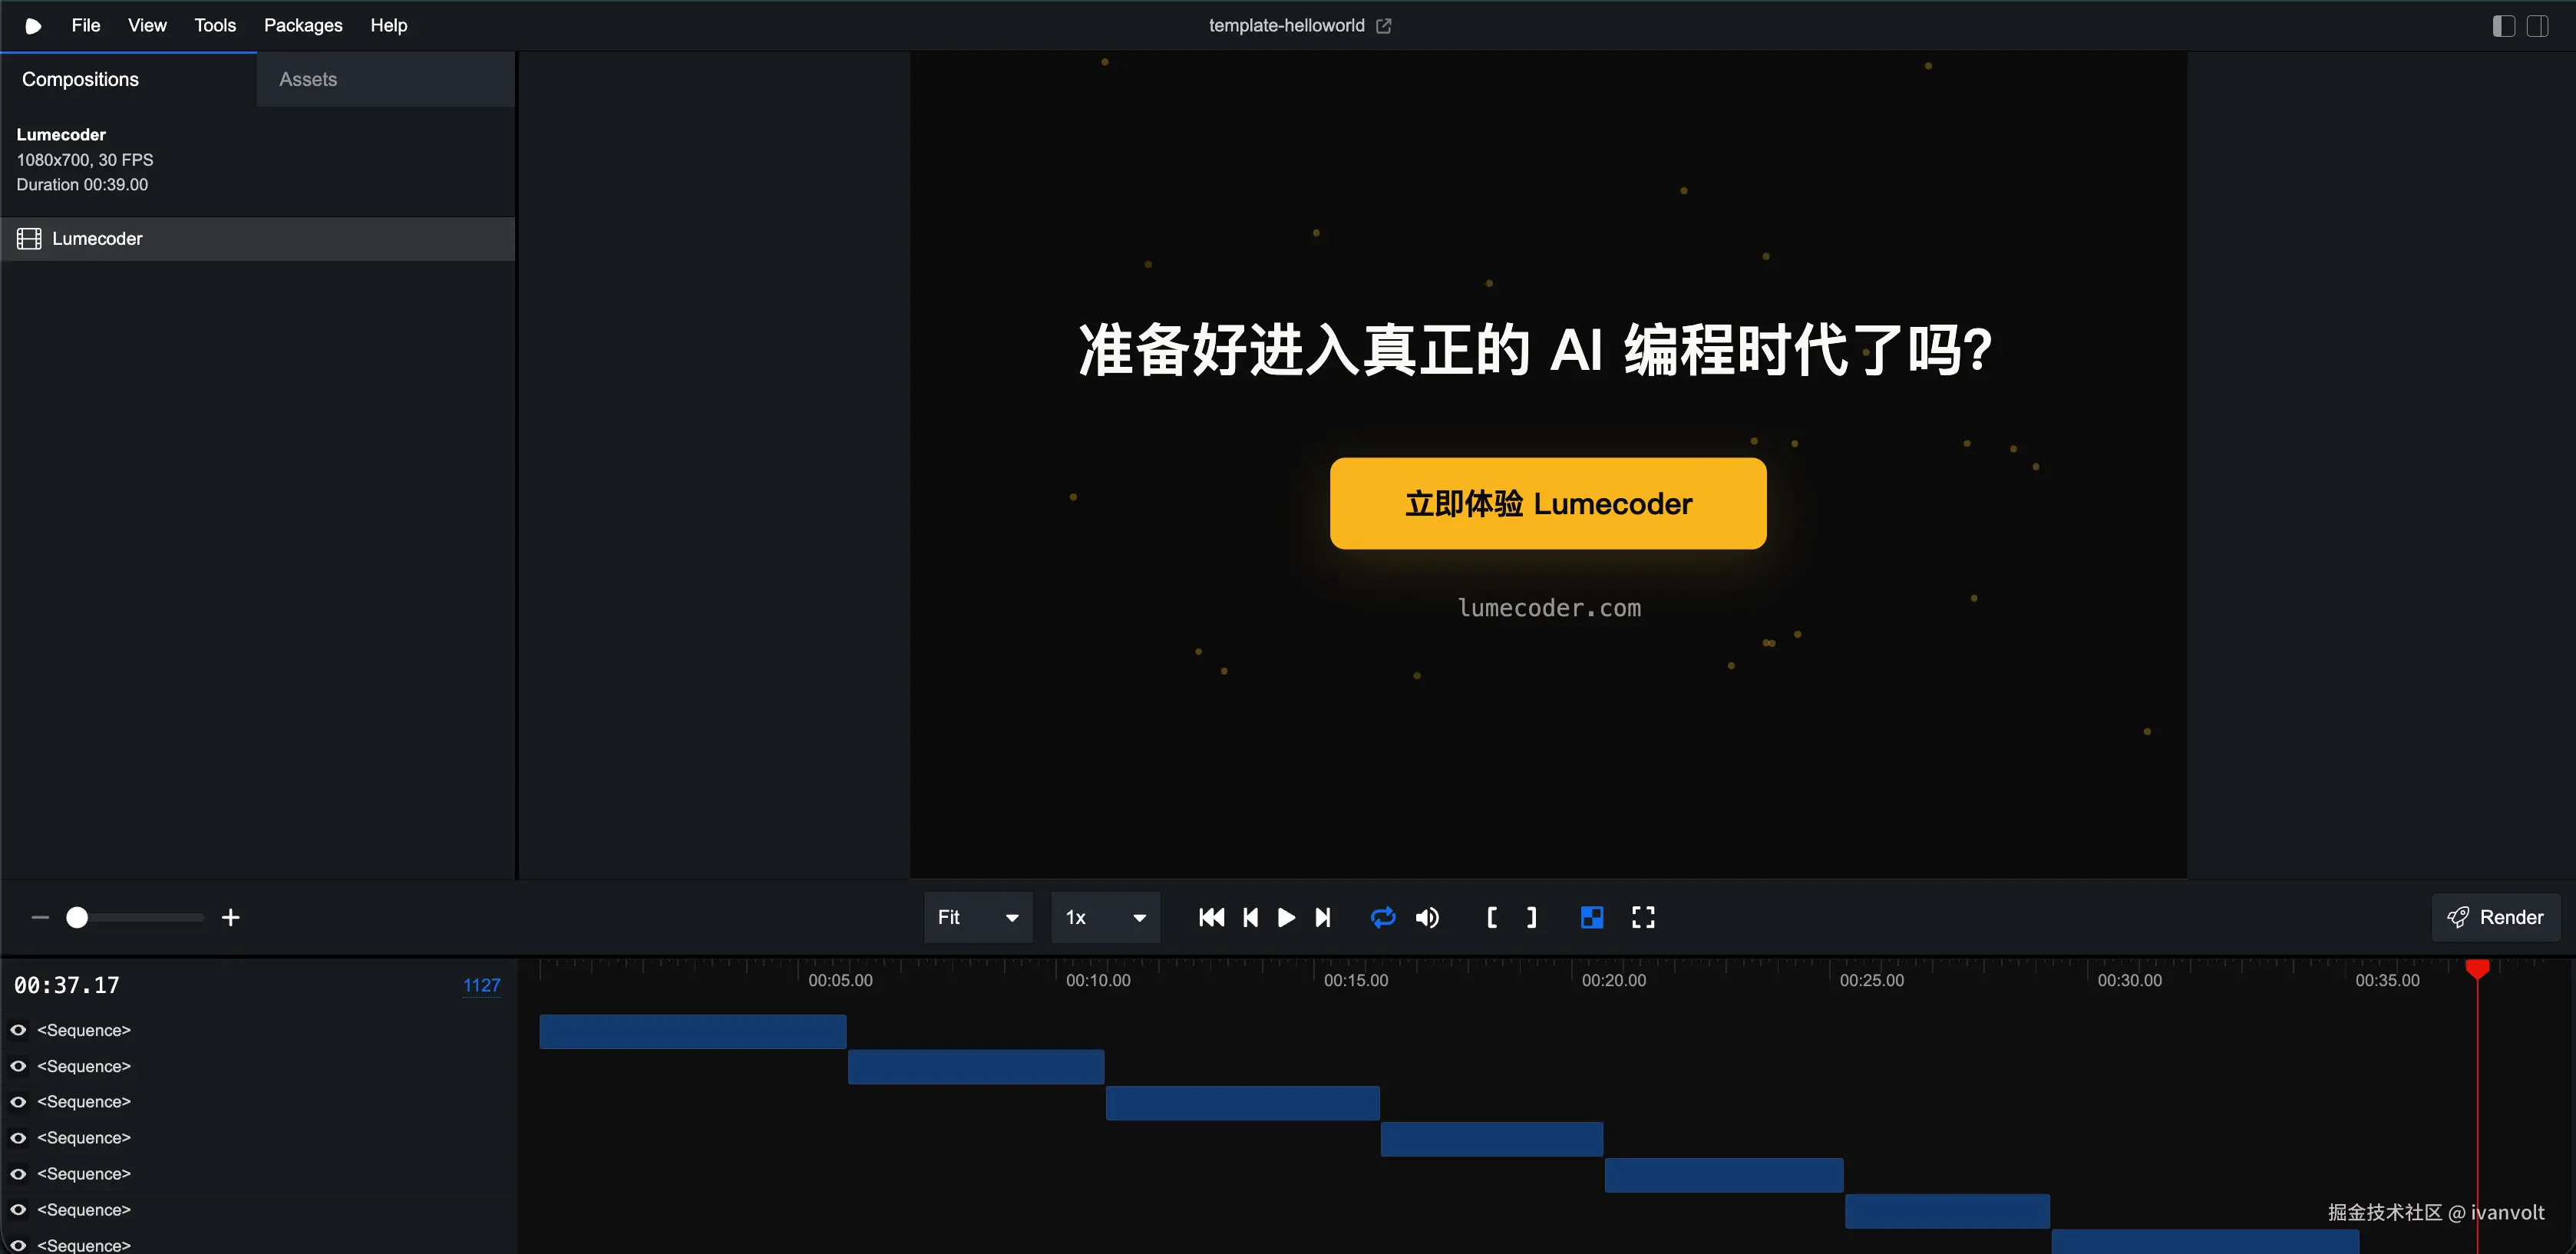
Task: Jump to the end of the timeline
Action: coord(1323,917)
